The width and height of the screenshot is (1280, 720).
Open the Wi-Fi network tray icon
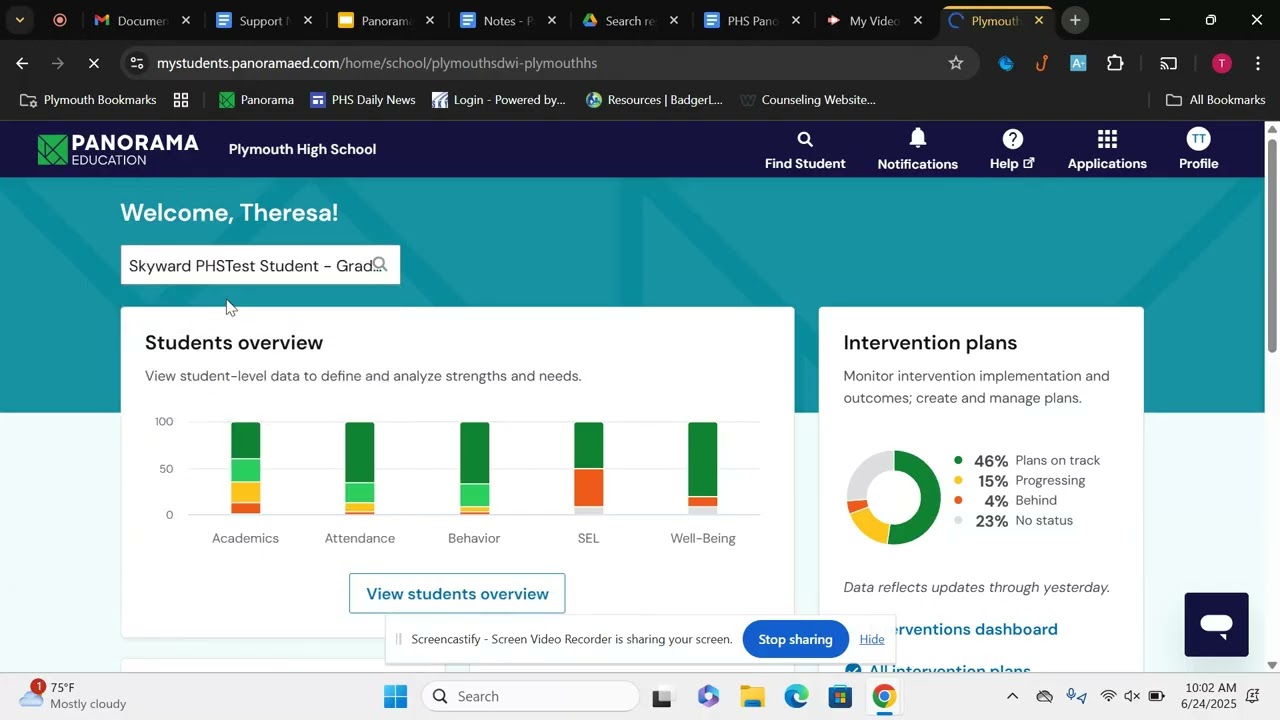(x=1108, y=696)
